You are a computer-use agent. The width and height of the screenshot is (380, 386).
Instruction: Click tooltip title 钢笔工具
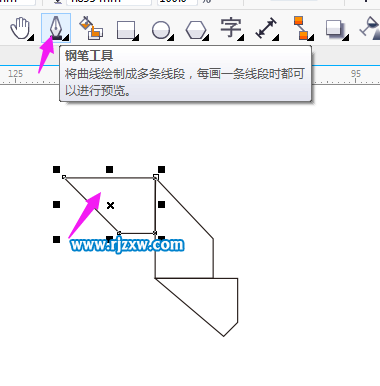pyautogui.click(x=89, y=56)
